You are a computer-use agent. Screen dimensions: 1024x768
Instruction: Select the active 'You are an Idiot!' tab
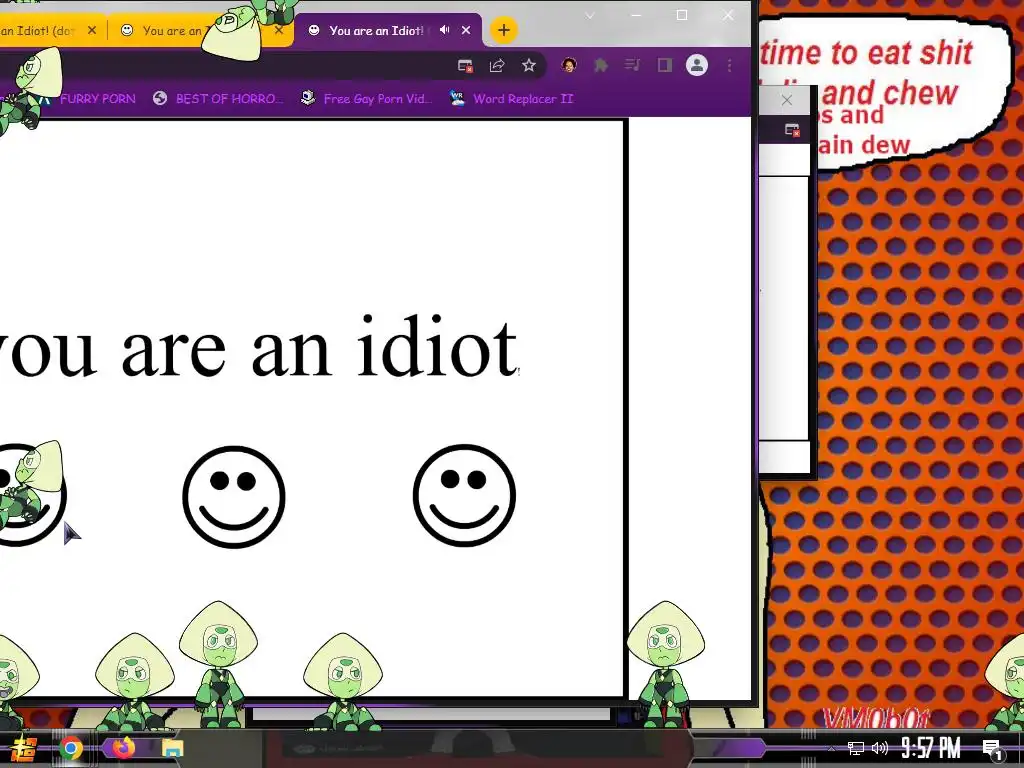[x=377, y=30]
